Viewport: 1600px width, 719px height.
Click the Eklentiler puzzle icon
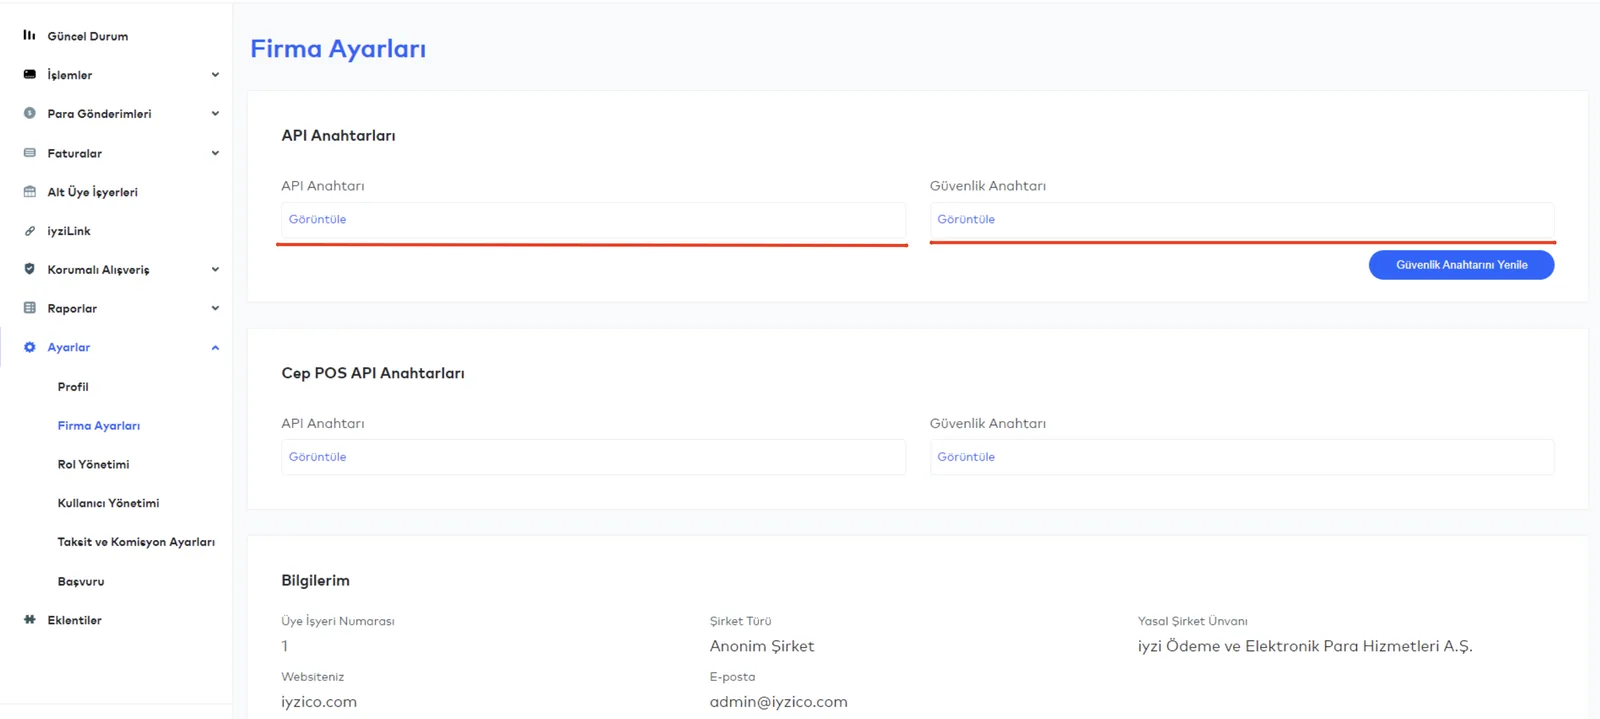tap(29, 620)
